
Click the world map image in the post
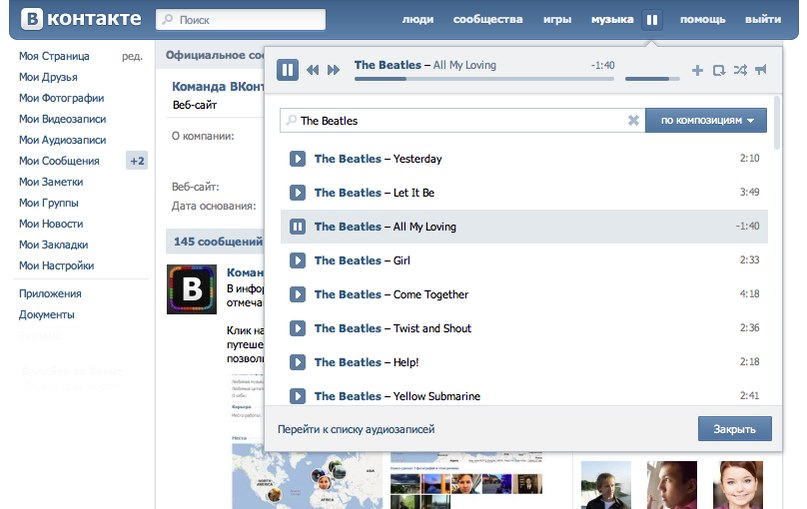pos(307,476)
